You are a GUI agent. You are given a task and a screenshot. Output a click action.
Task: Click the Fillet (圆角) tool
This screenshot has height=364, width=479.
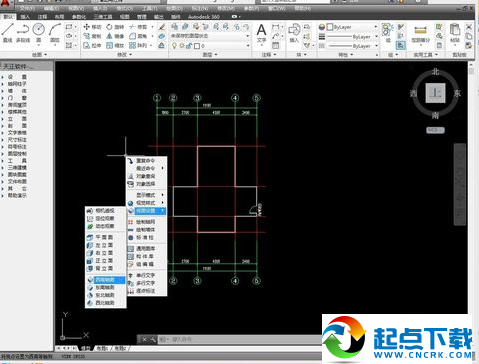click(x=138, y=36)
